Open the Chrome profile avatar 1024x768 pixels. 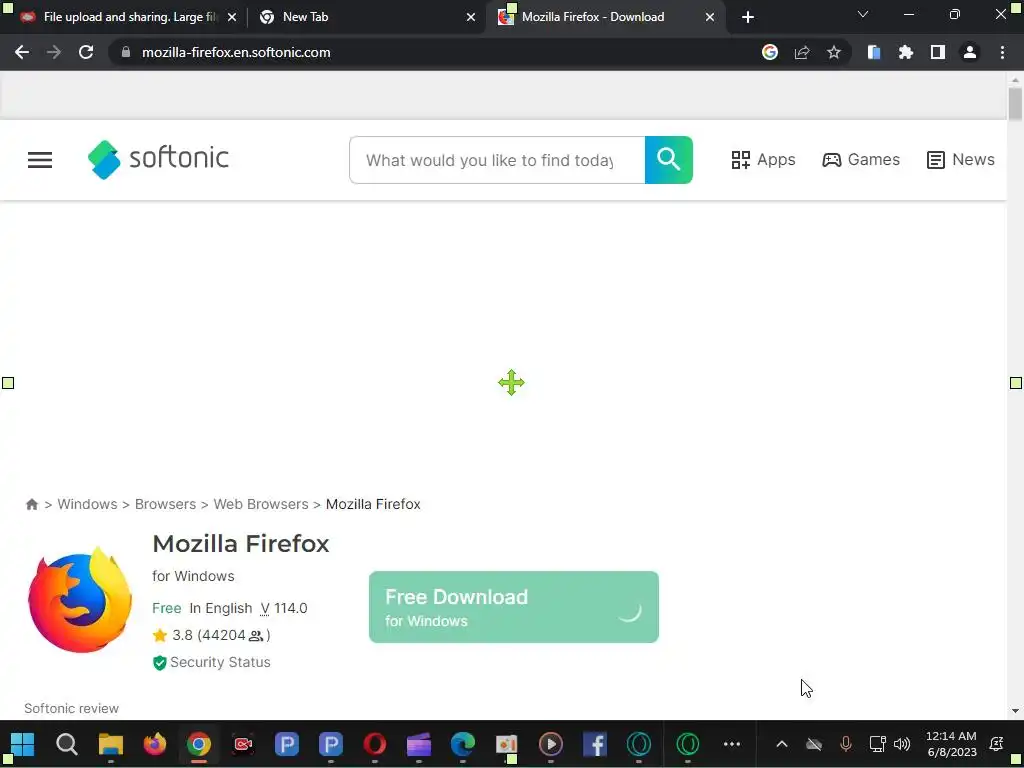970,52
